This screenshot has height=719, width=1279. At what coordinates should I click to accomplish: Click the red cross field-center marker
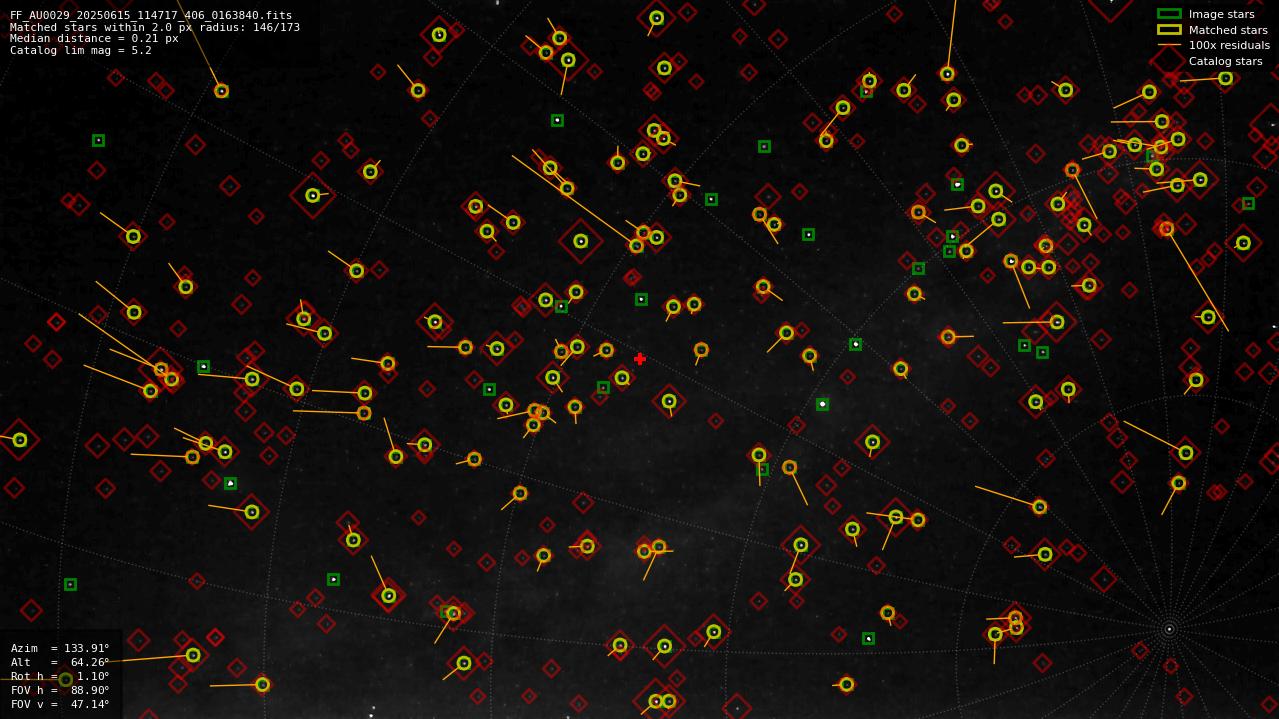[640, 359]
